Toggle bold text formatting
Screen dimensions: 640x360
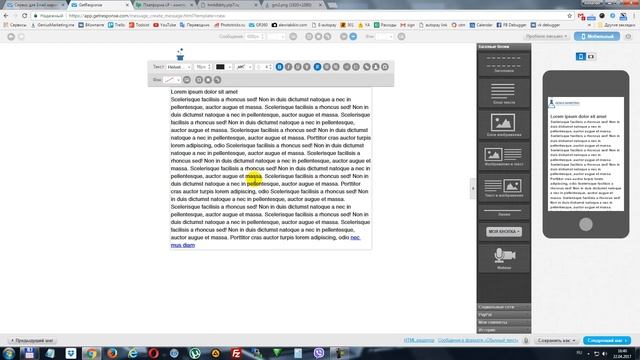click(x=279, y=67)
